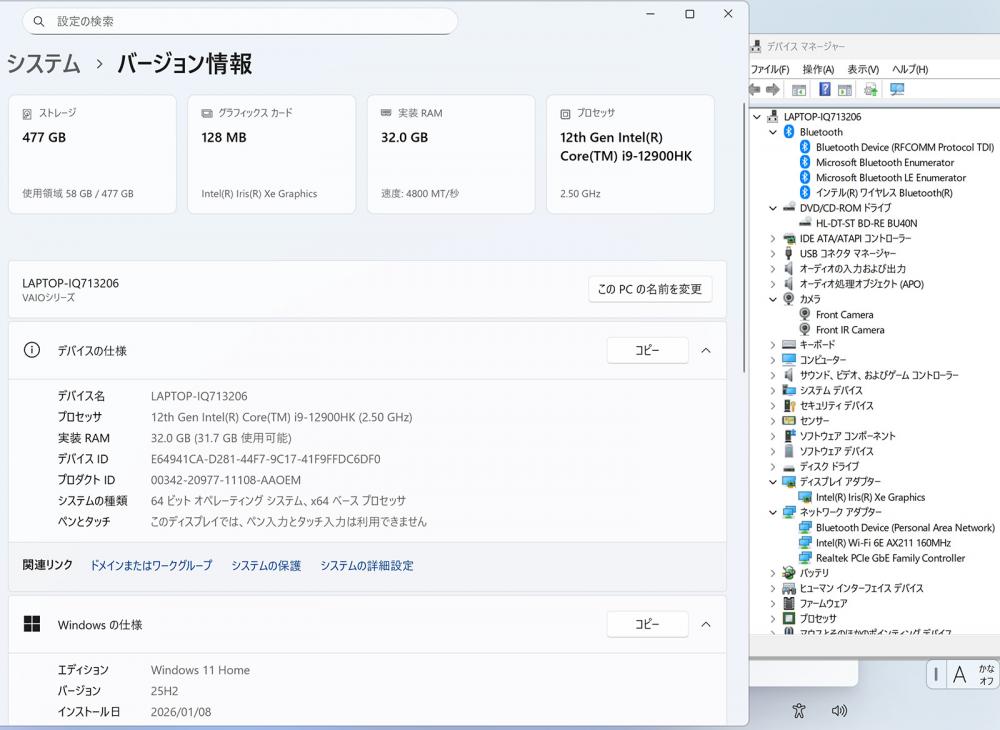Open the 表示(V) menu
This screenshot has height=730, width=1000.
pyautogui.click(x=862, y=69)
